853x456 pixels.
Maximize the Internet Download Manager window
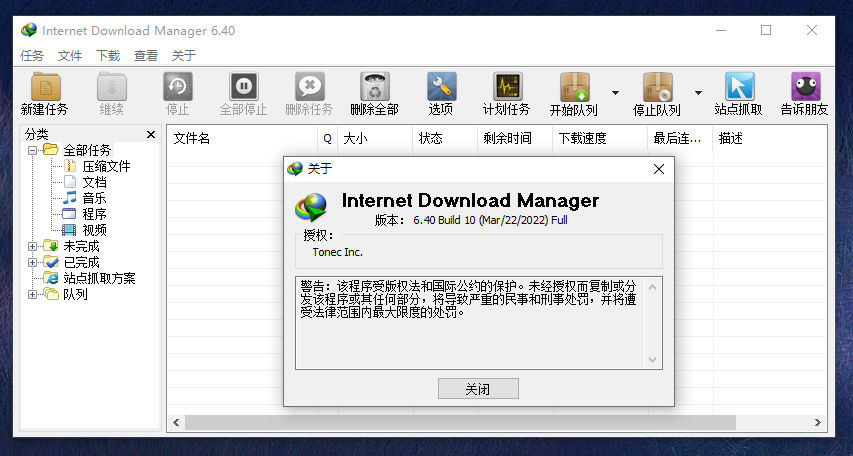[x=766, y=30]
